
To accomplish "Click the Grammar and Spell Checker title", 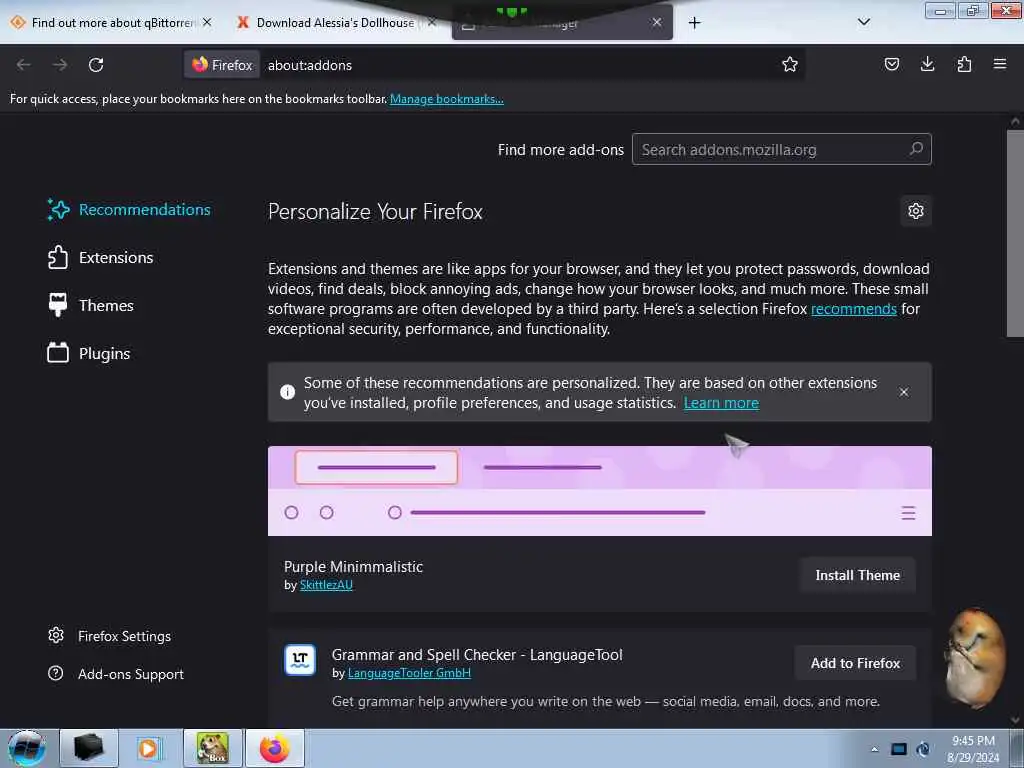I will coord(477,655).
